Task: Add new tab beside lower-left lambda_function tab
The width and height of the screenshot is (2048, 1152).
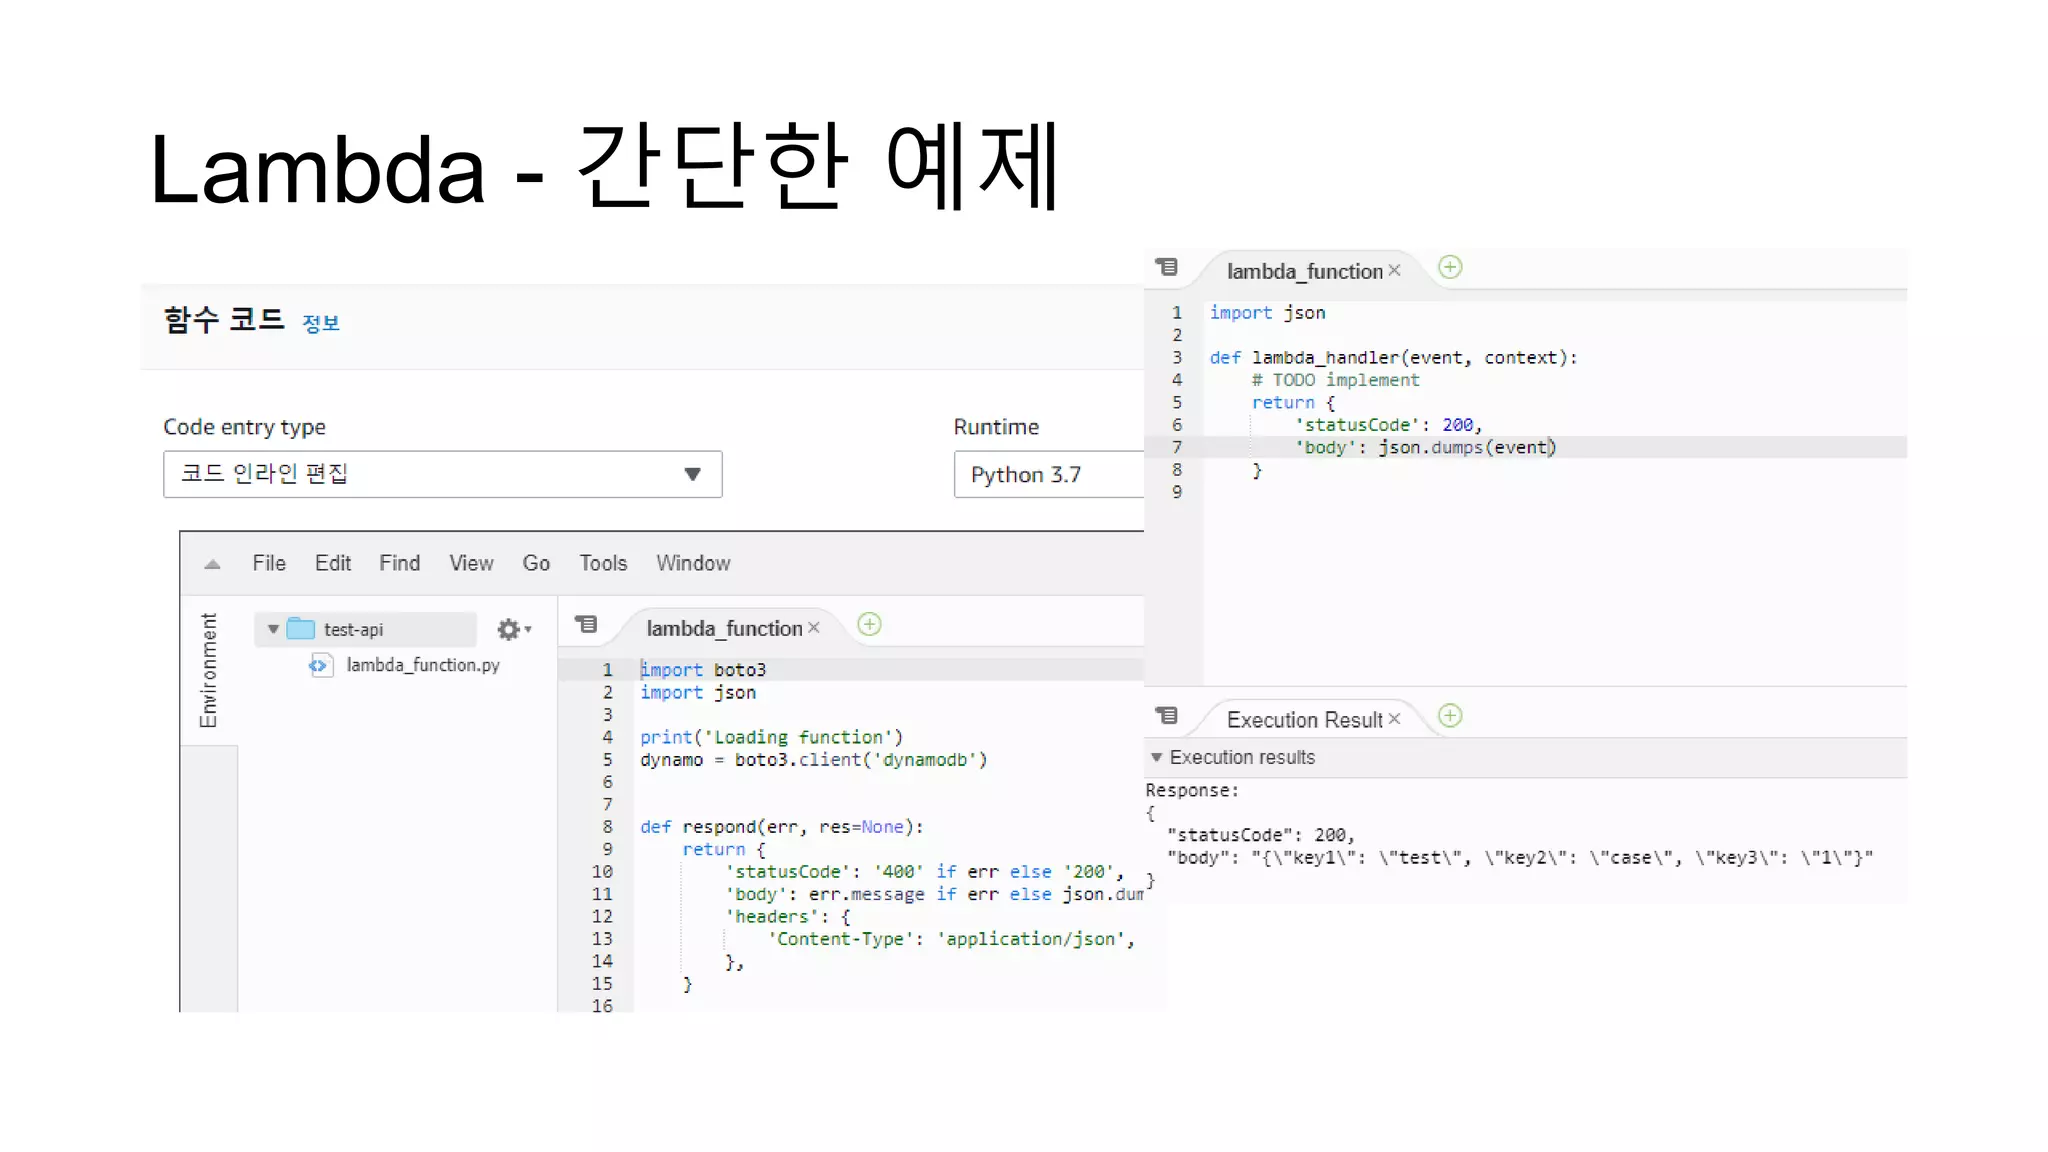Action: tap(869, 625)
